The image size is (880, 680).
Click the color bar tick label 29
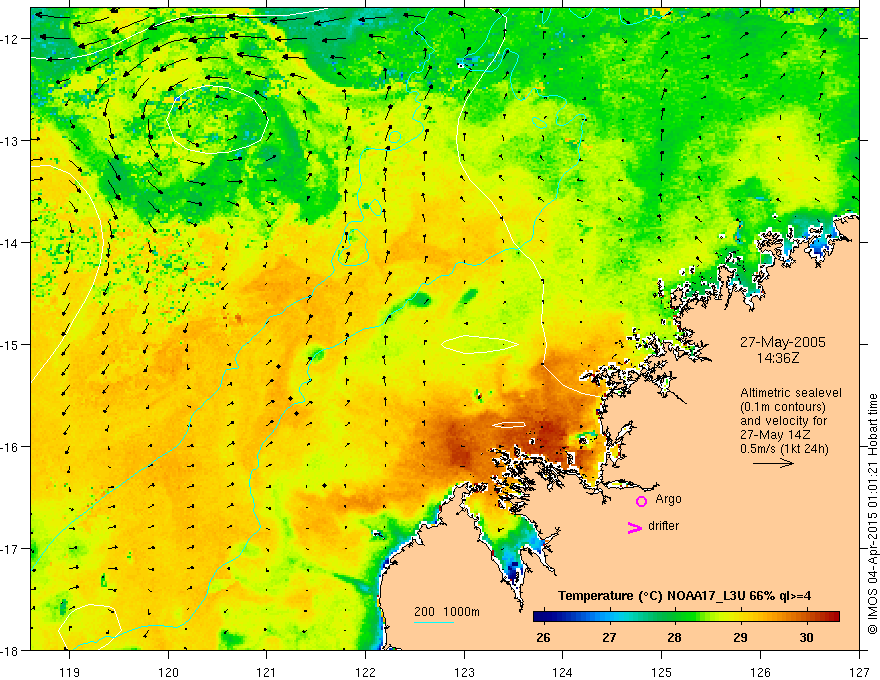pos(740,637)
